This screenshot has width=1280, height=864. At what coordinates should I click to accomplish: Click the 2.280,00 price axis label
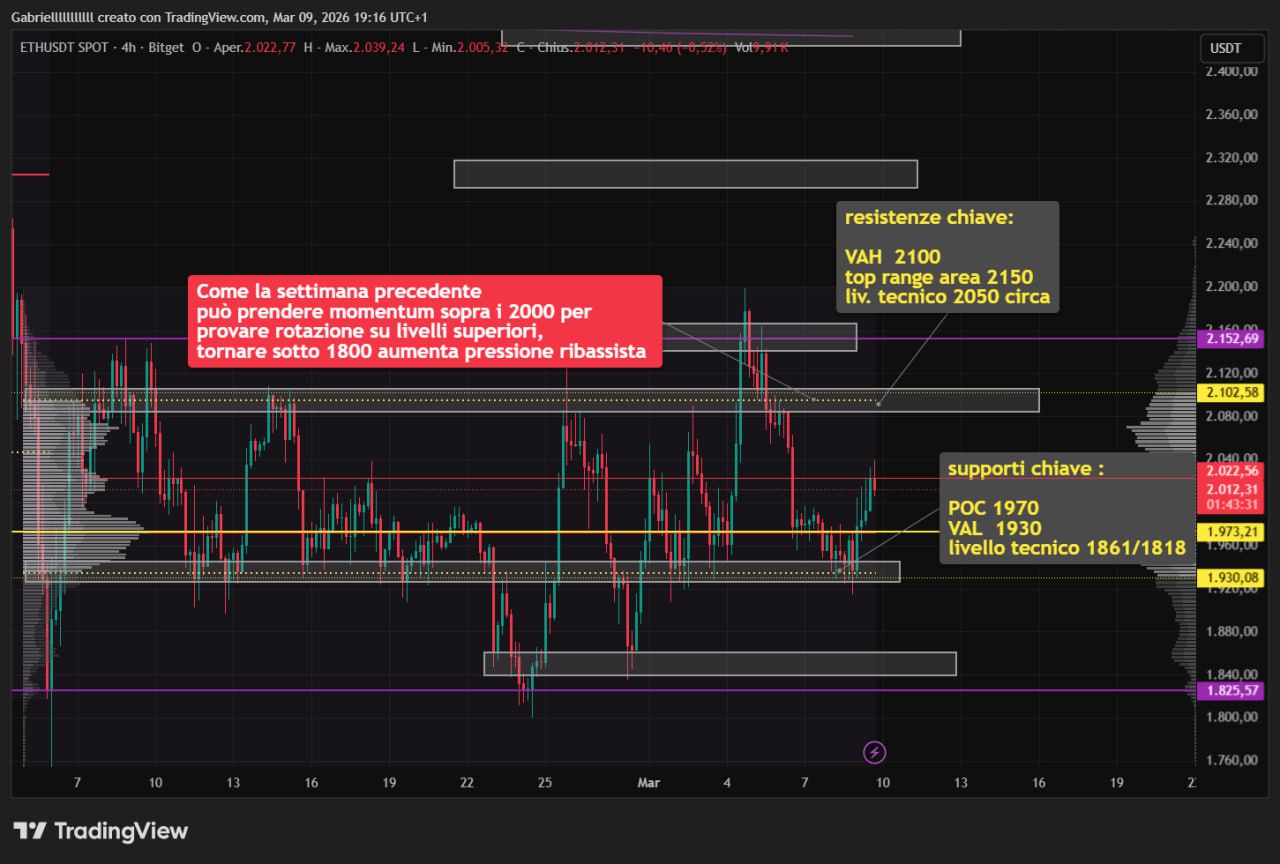pos(1229,201)
